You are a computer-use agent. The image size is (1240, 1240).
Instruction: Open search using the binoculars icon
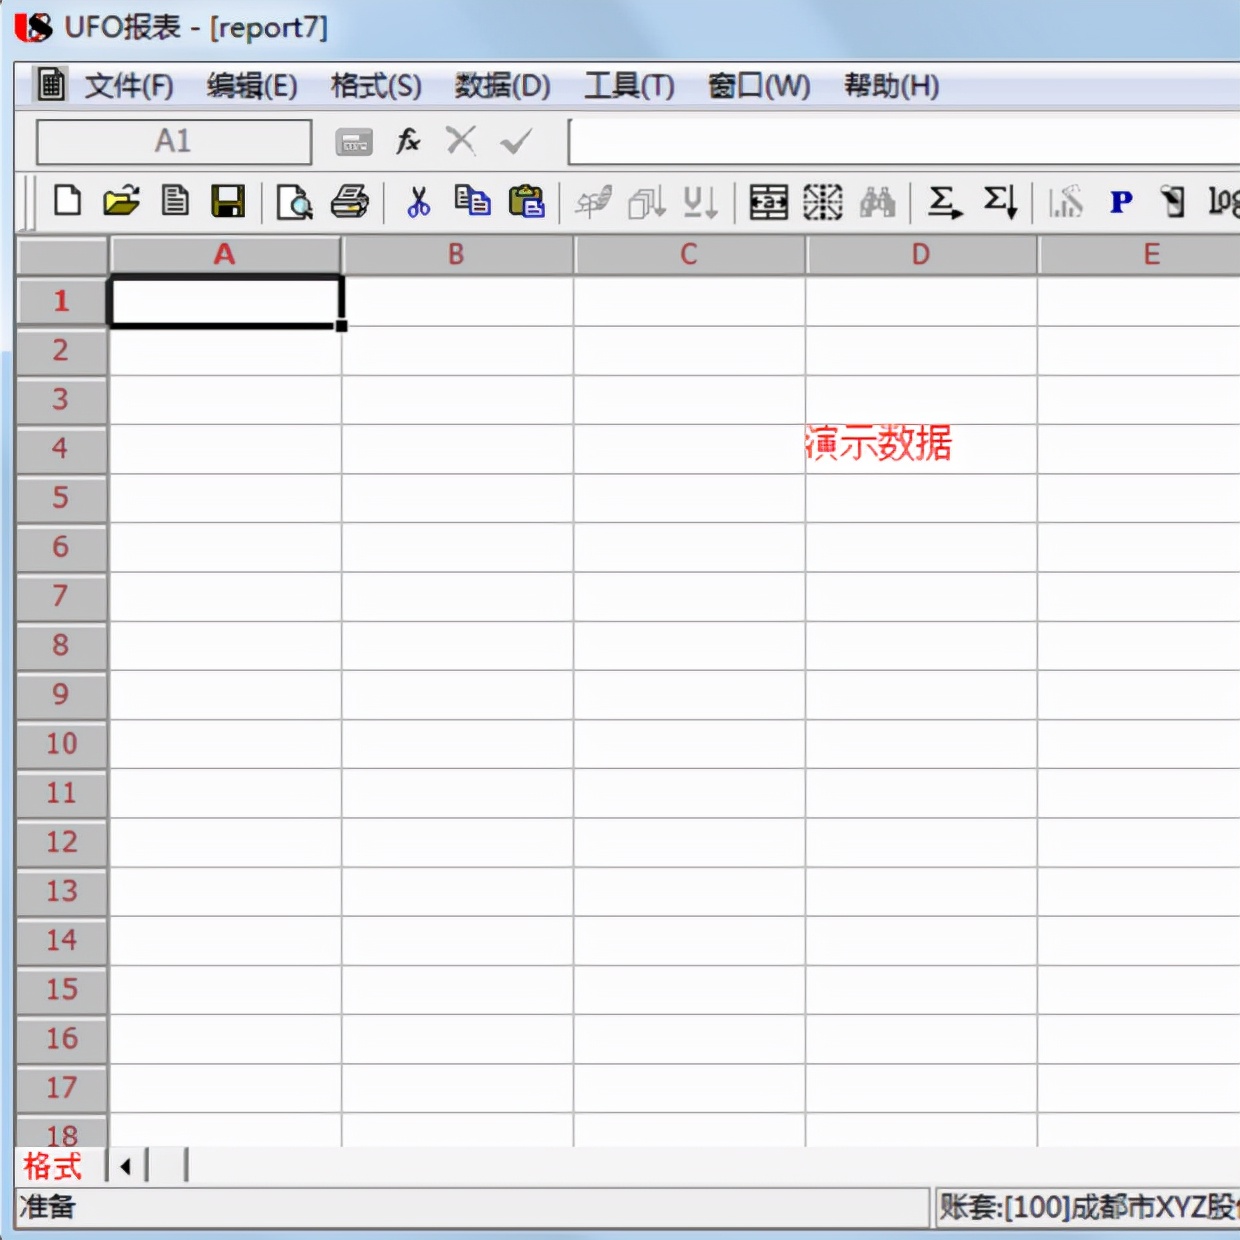877,201
